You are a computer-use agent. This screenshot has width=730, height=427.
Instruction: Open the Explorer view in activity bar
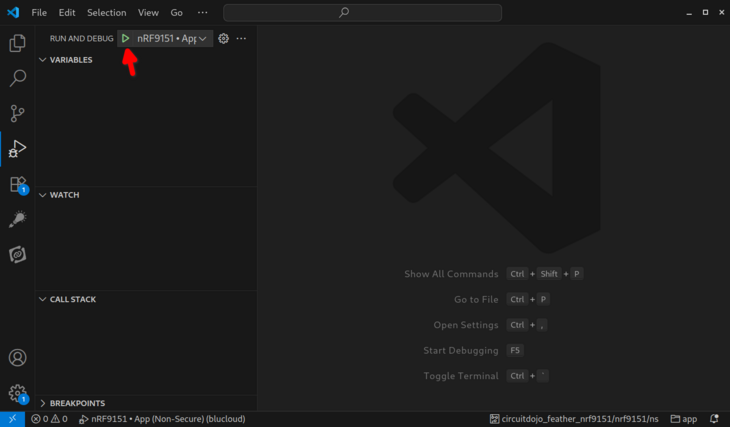point(17,43)
